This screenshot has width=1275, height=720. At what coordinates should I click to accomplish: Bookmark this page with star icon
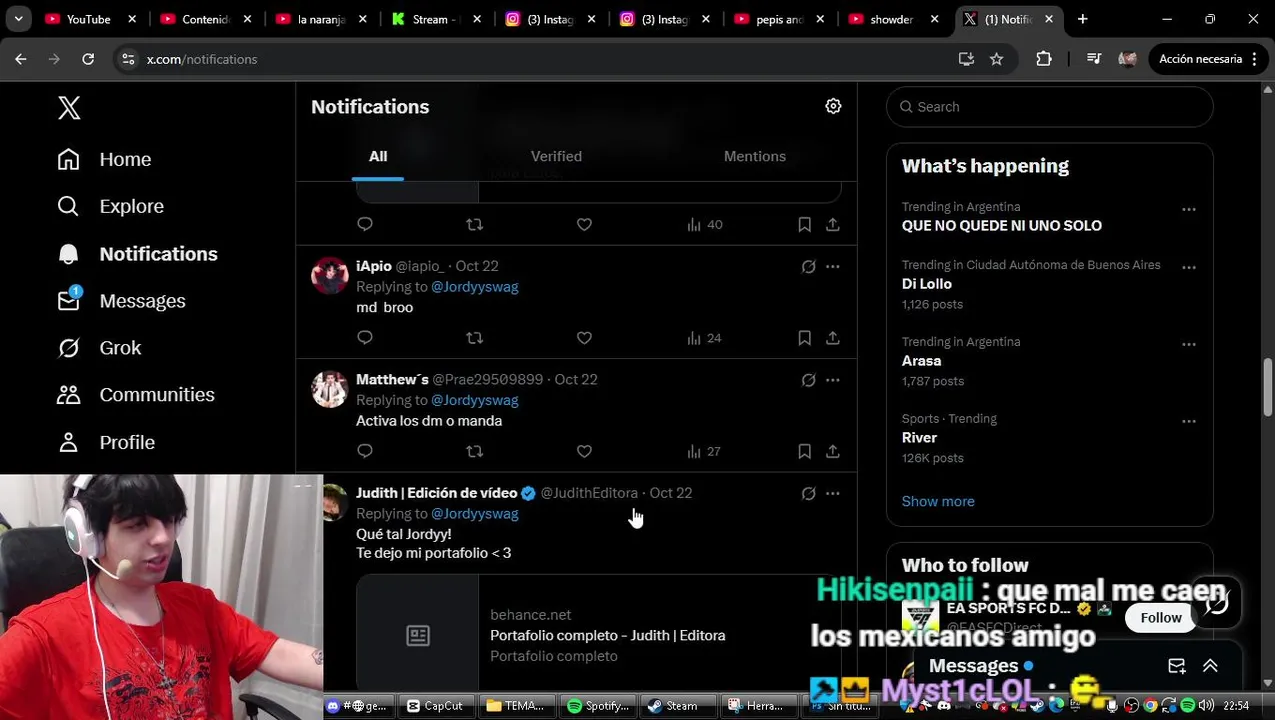pos(996,59)
